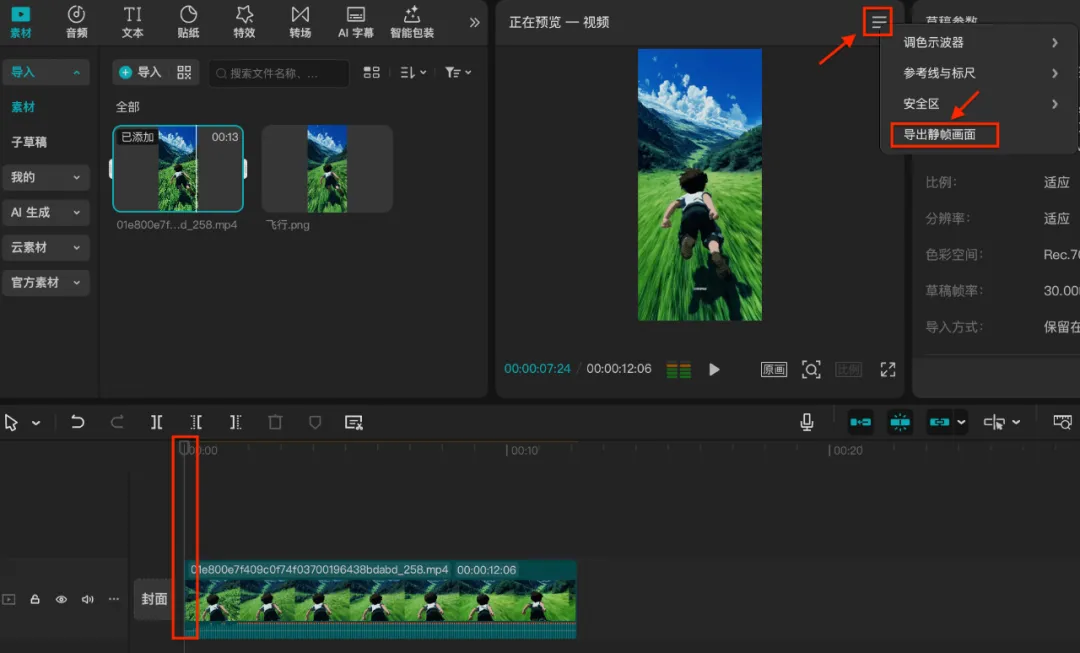The height and width of the screenshot is (653, 1080).
Task: Select the video clip on the timeline
Action: click(x=380, y=599)
